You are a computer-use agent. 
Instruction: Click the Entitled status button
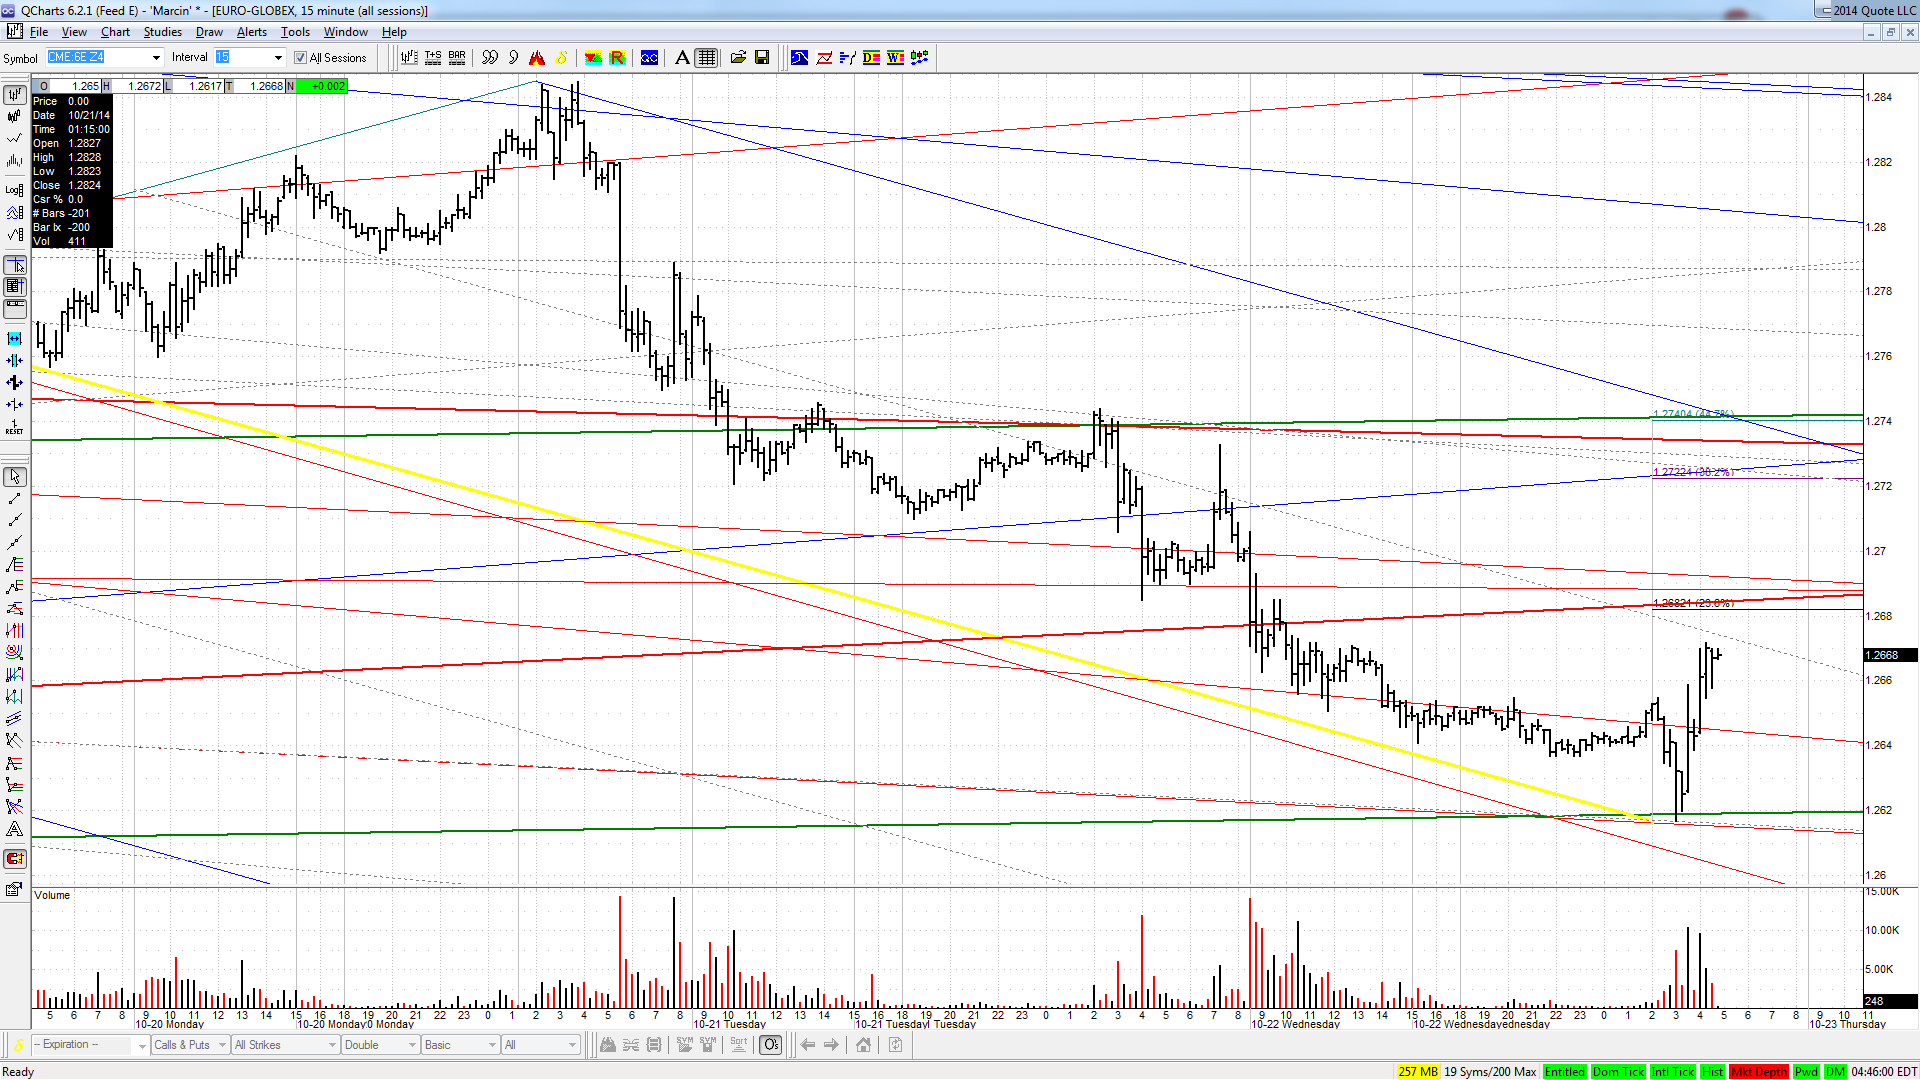(1564, 1072)
